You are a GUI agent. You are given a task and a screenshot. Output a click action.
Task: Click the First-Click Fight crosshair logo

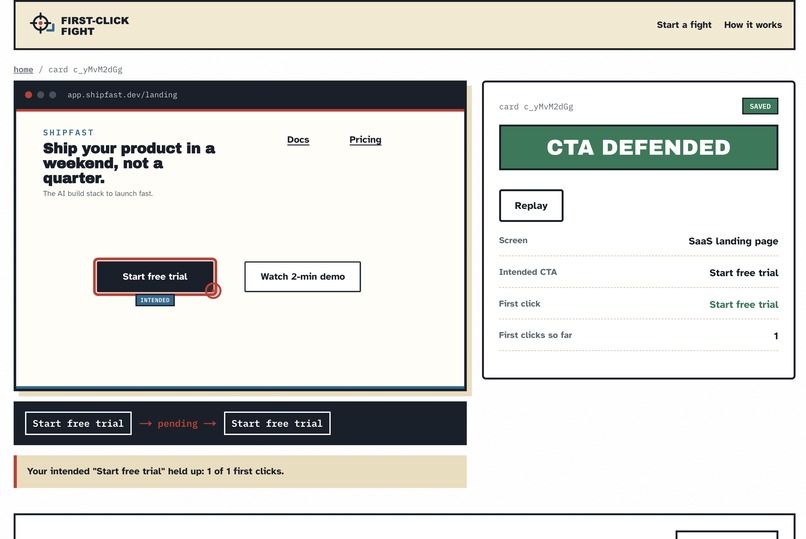click(x=42, y=24)
